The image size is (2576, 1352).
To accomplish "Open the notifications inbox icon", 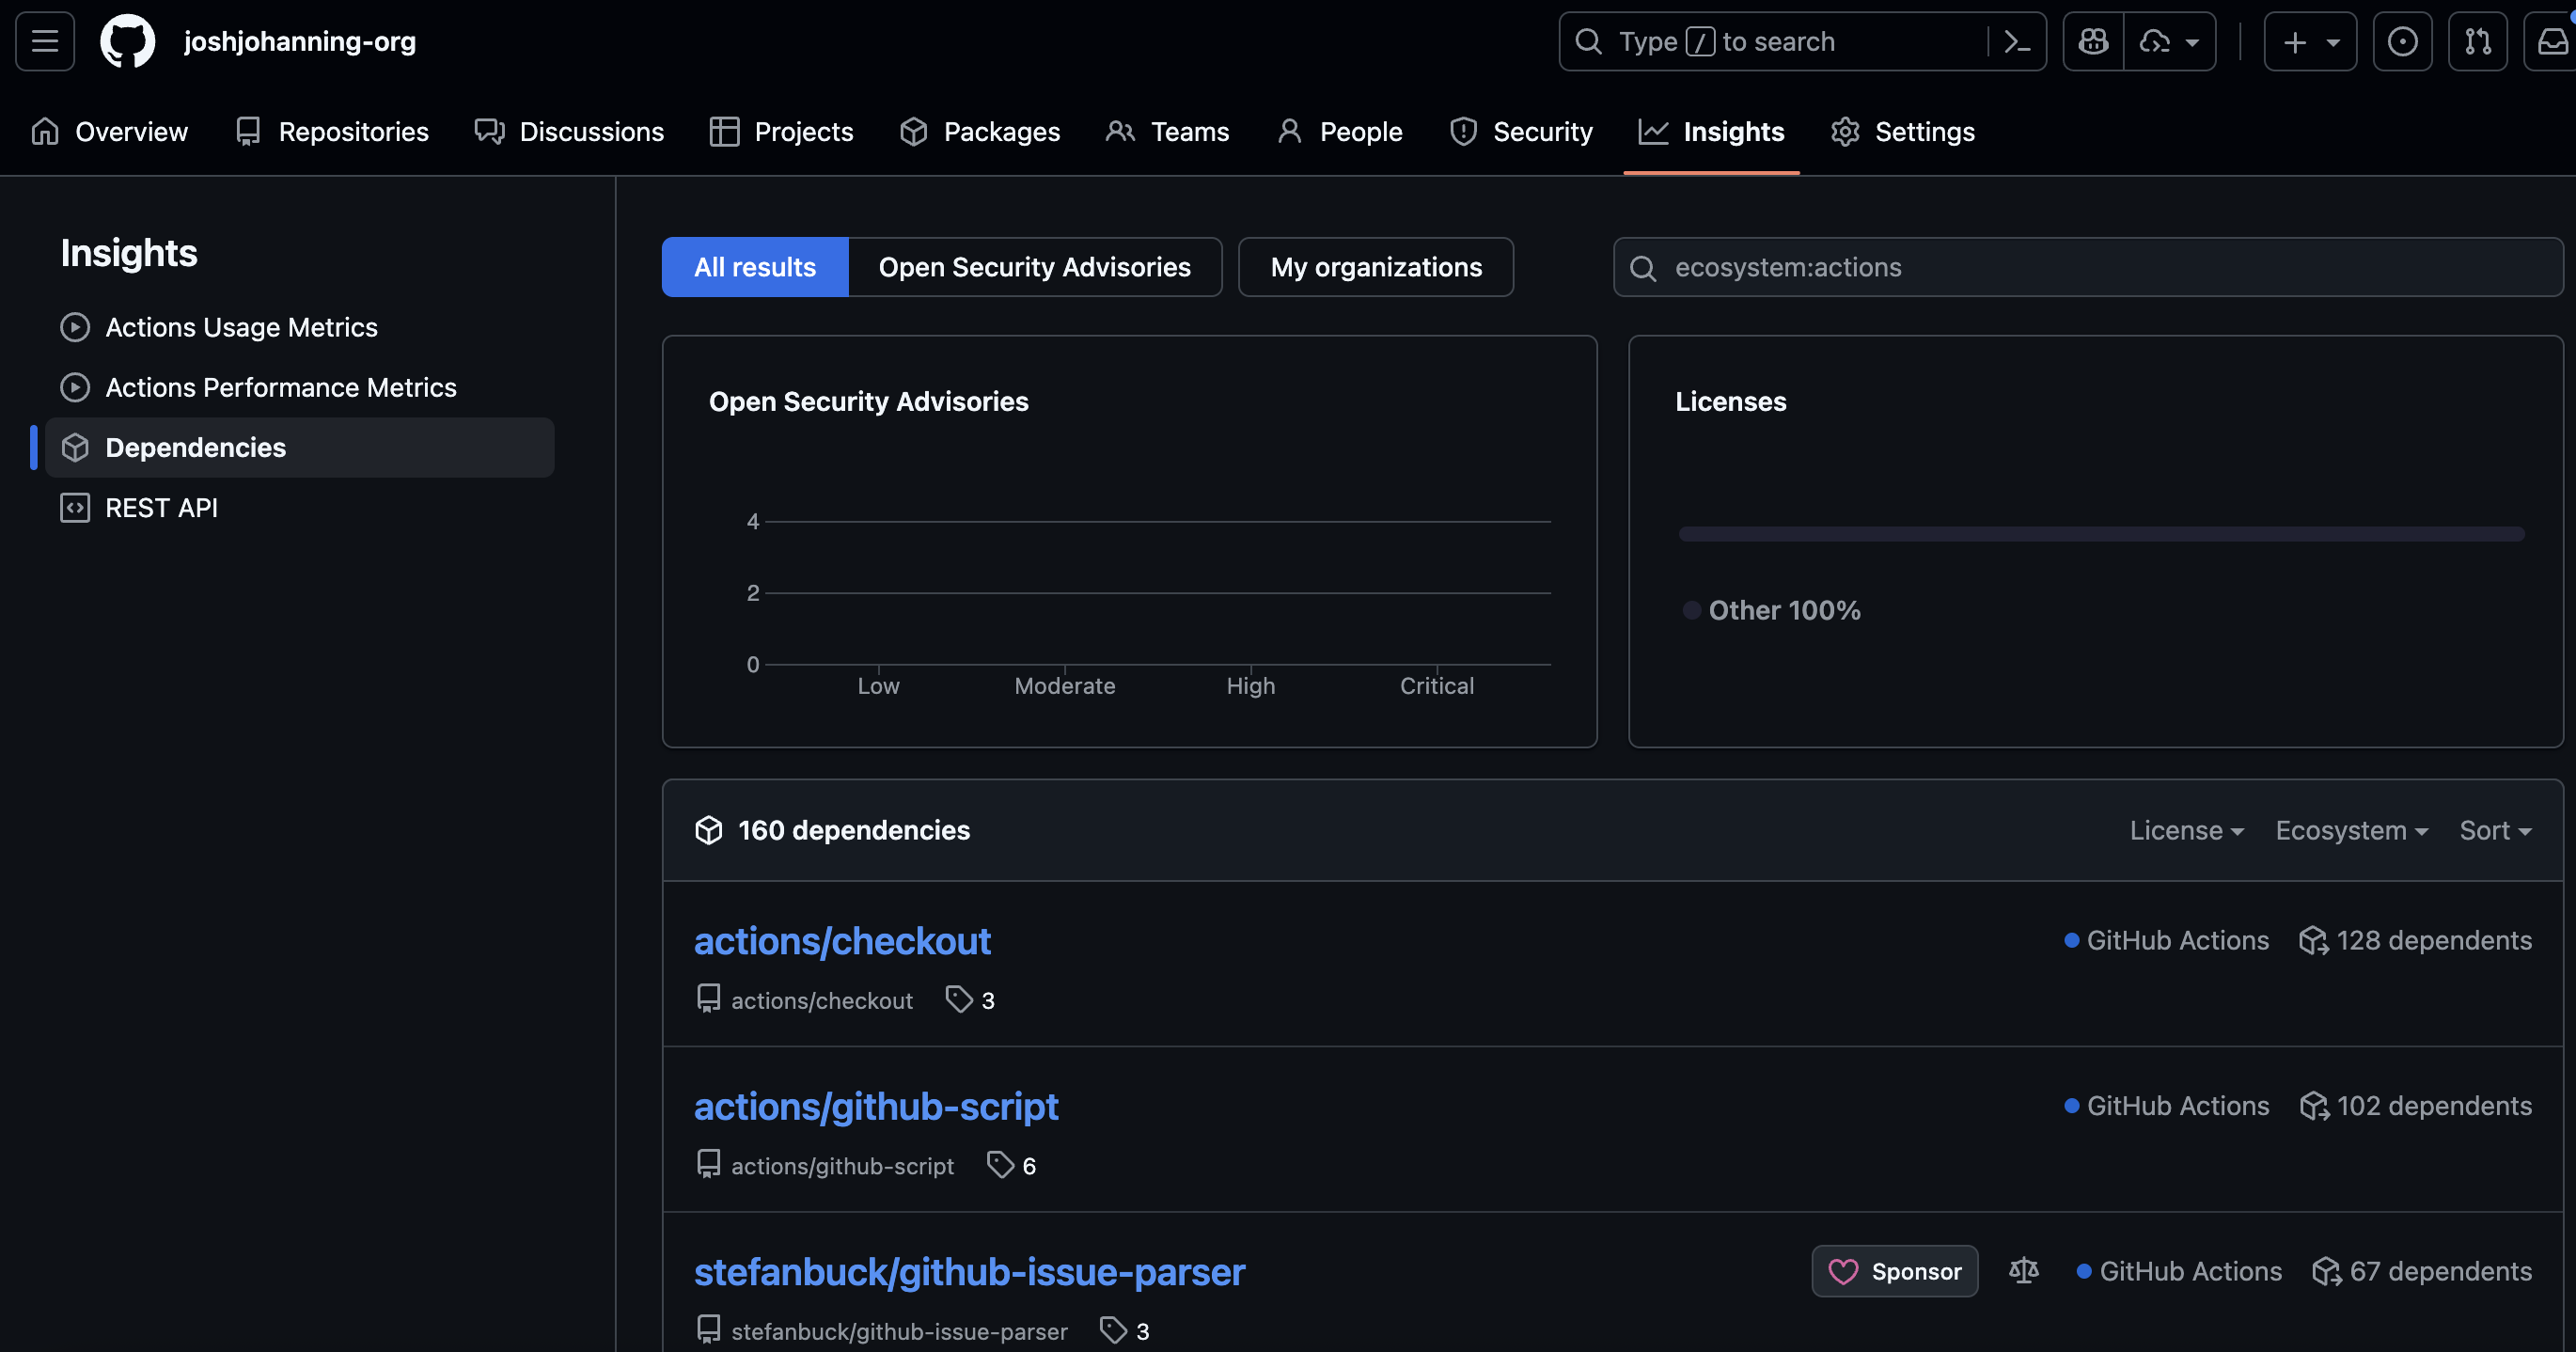I will (2551, 41).
